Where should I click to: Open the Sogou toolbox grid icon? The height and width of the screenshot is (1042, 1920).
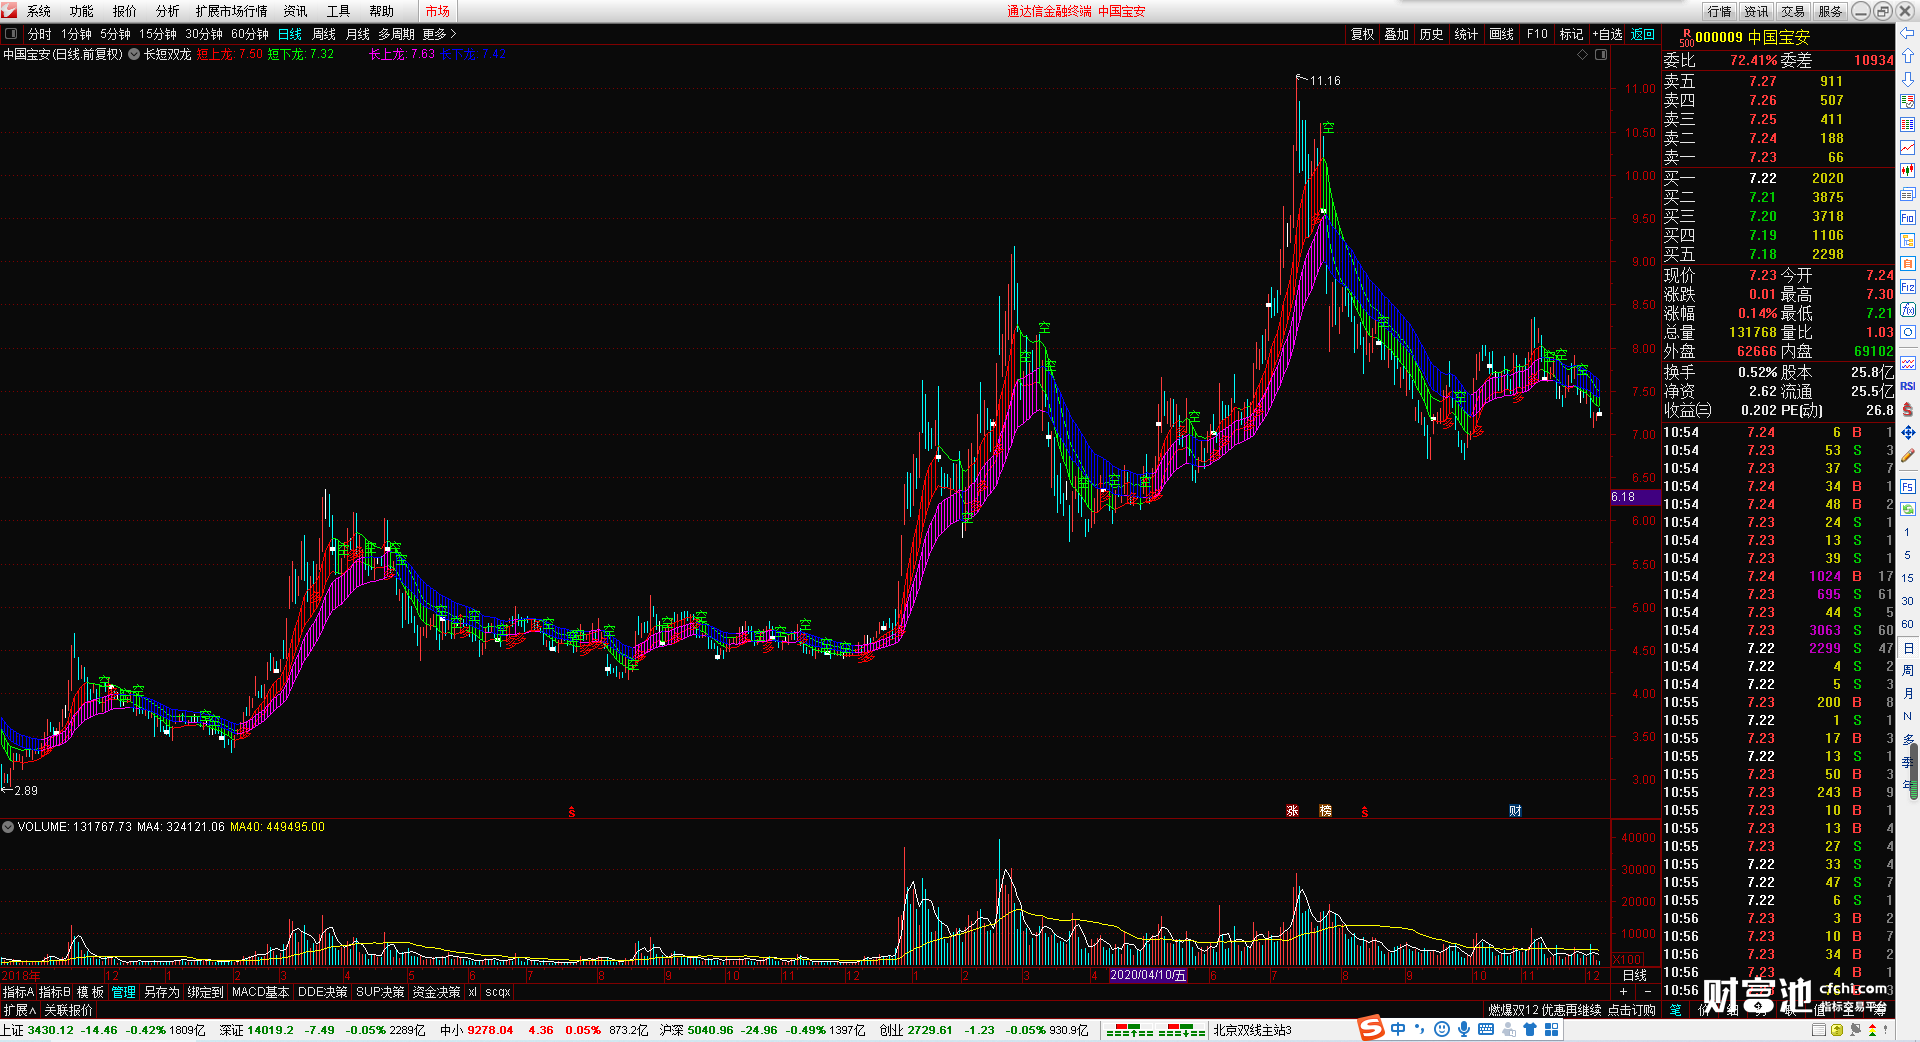click(1550, 1029)
